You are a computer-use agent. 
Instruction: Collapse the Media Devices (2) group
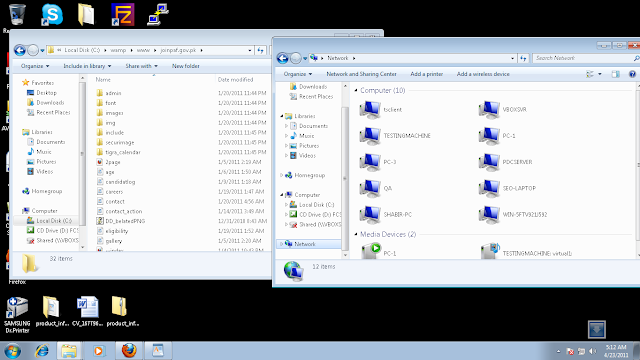pos(356,234)
